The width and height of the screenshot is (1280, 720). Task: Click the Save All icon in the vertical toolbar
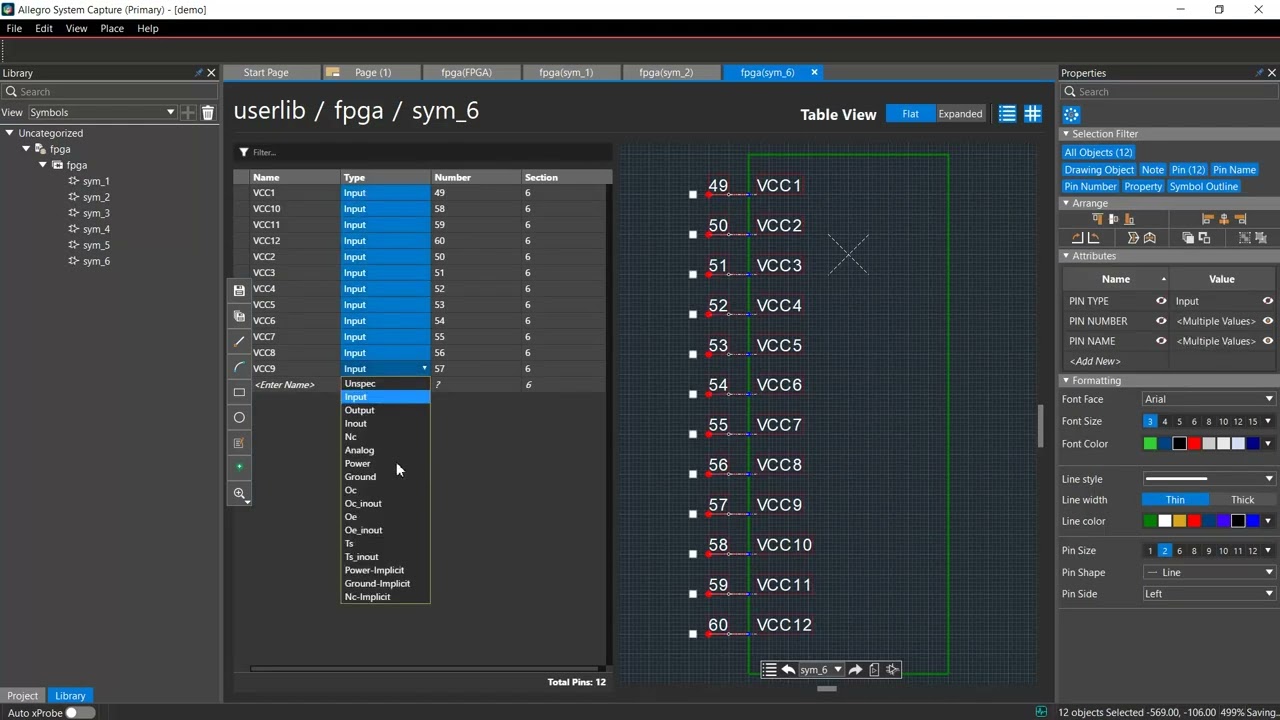coord(239,316)
